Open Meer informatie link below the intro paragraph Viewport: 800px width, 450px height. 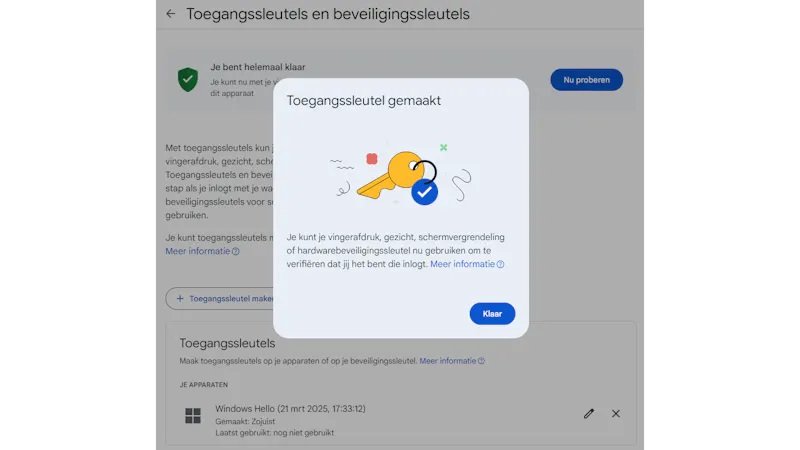point(197,251)
